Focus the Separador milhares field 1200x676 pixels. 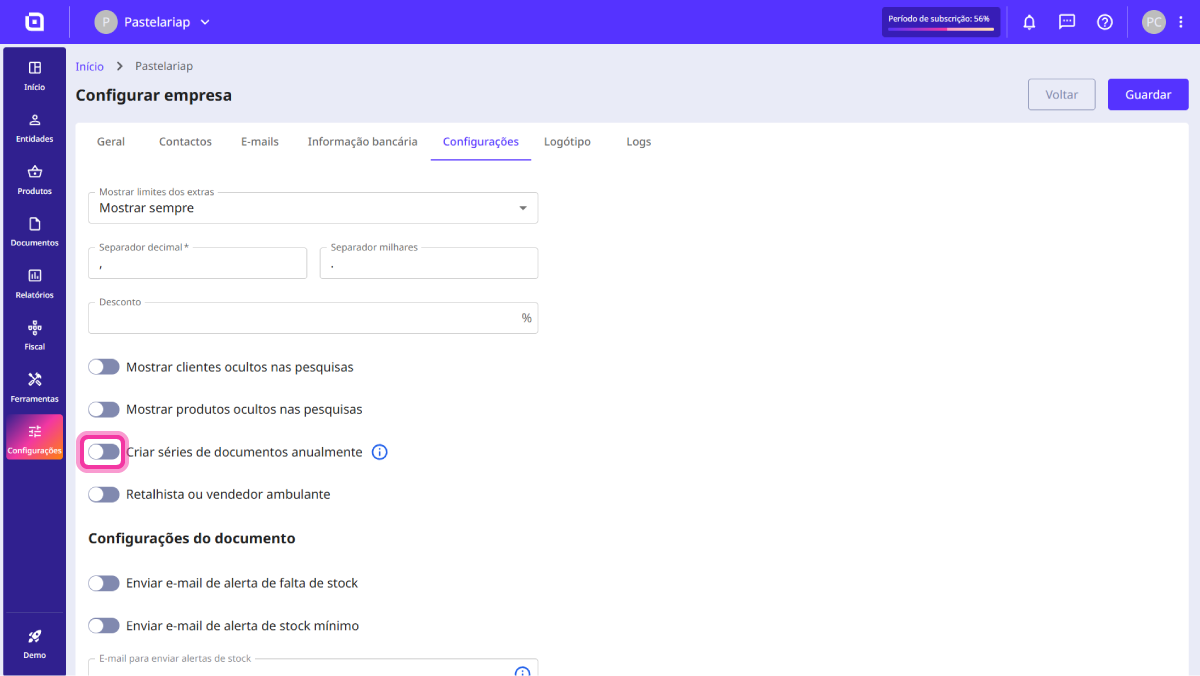[429, 263]
